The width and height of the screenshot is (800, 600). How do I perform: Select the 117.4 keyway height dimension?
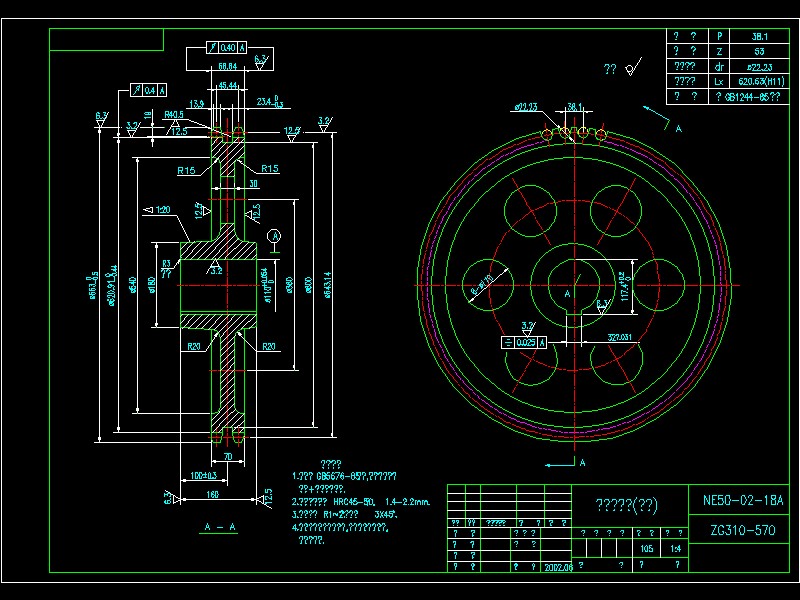625,286
